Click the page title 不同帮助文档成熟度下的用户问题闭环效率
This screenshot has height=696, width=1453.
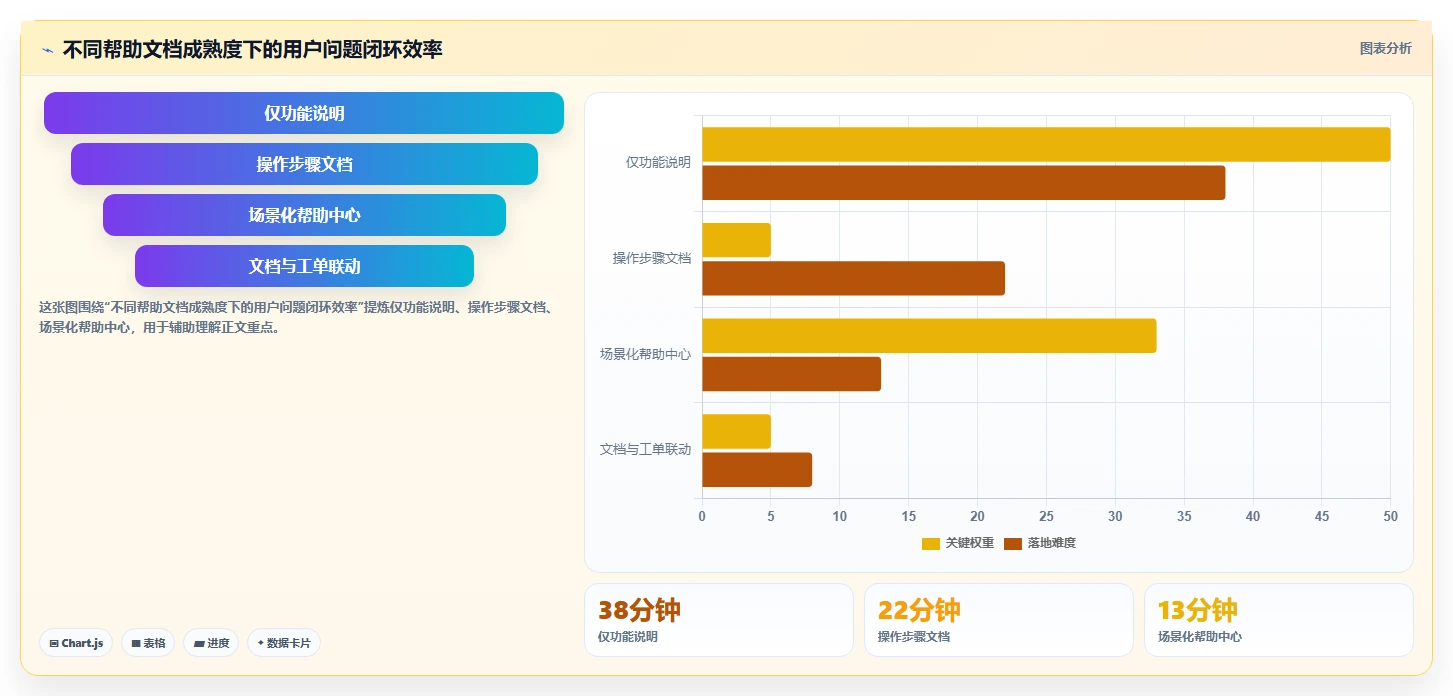(252, 49)
